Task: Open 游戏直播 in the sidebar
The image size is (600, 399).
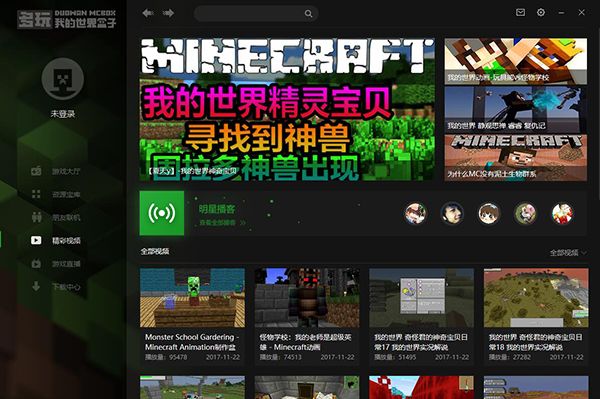Action: click(56, 264)
